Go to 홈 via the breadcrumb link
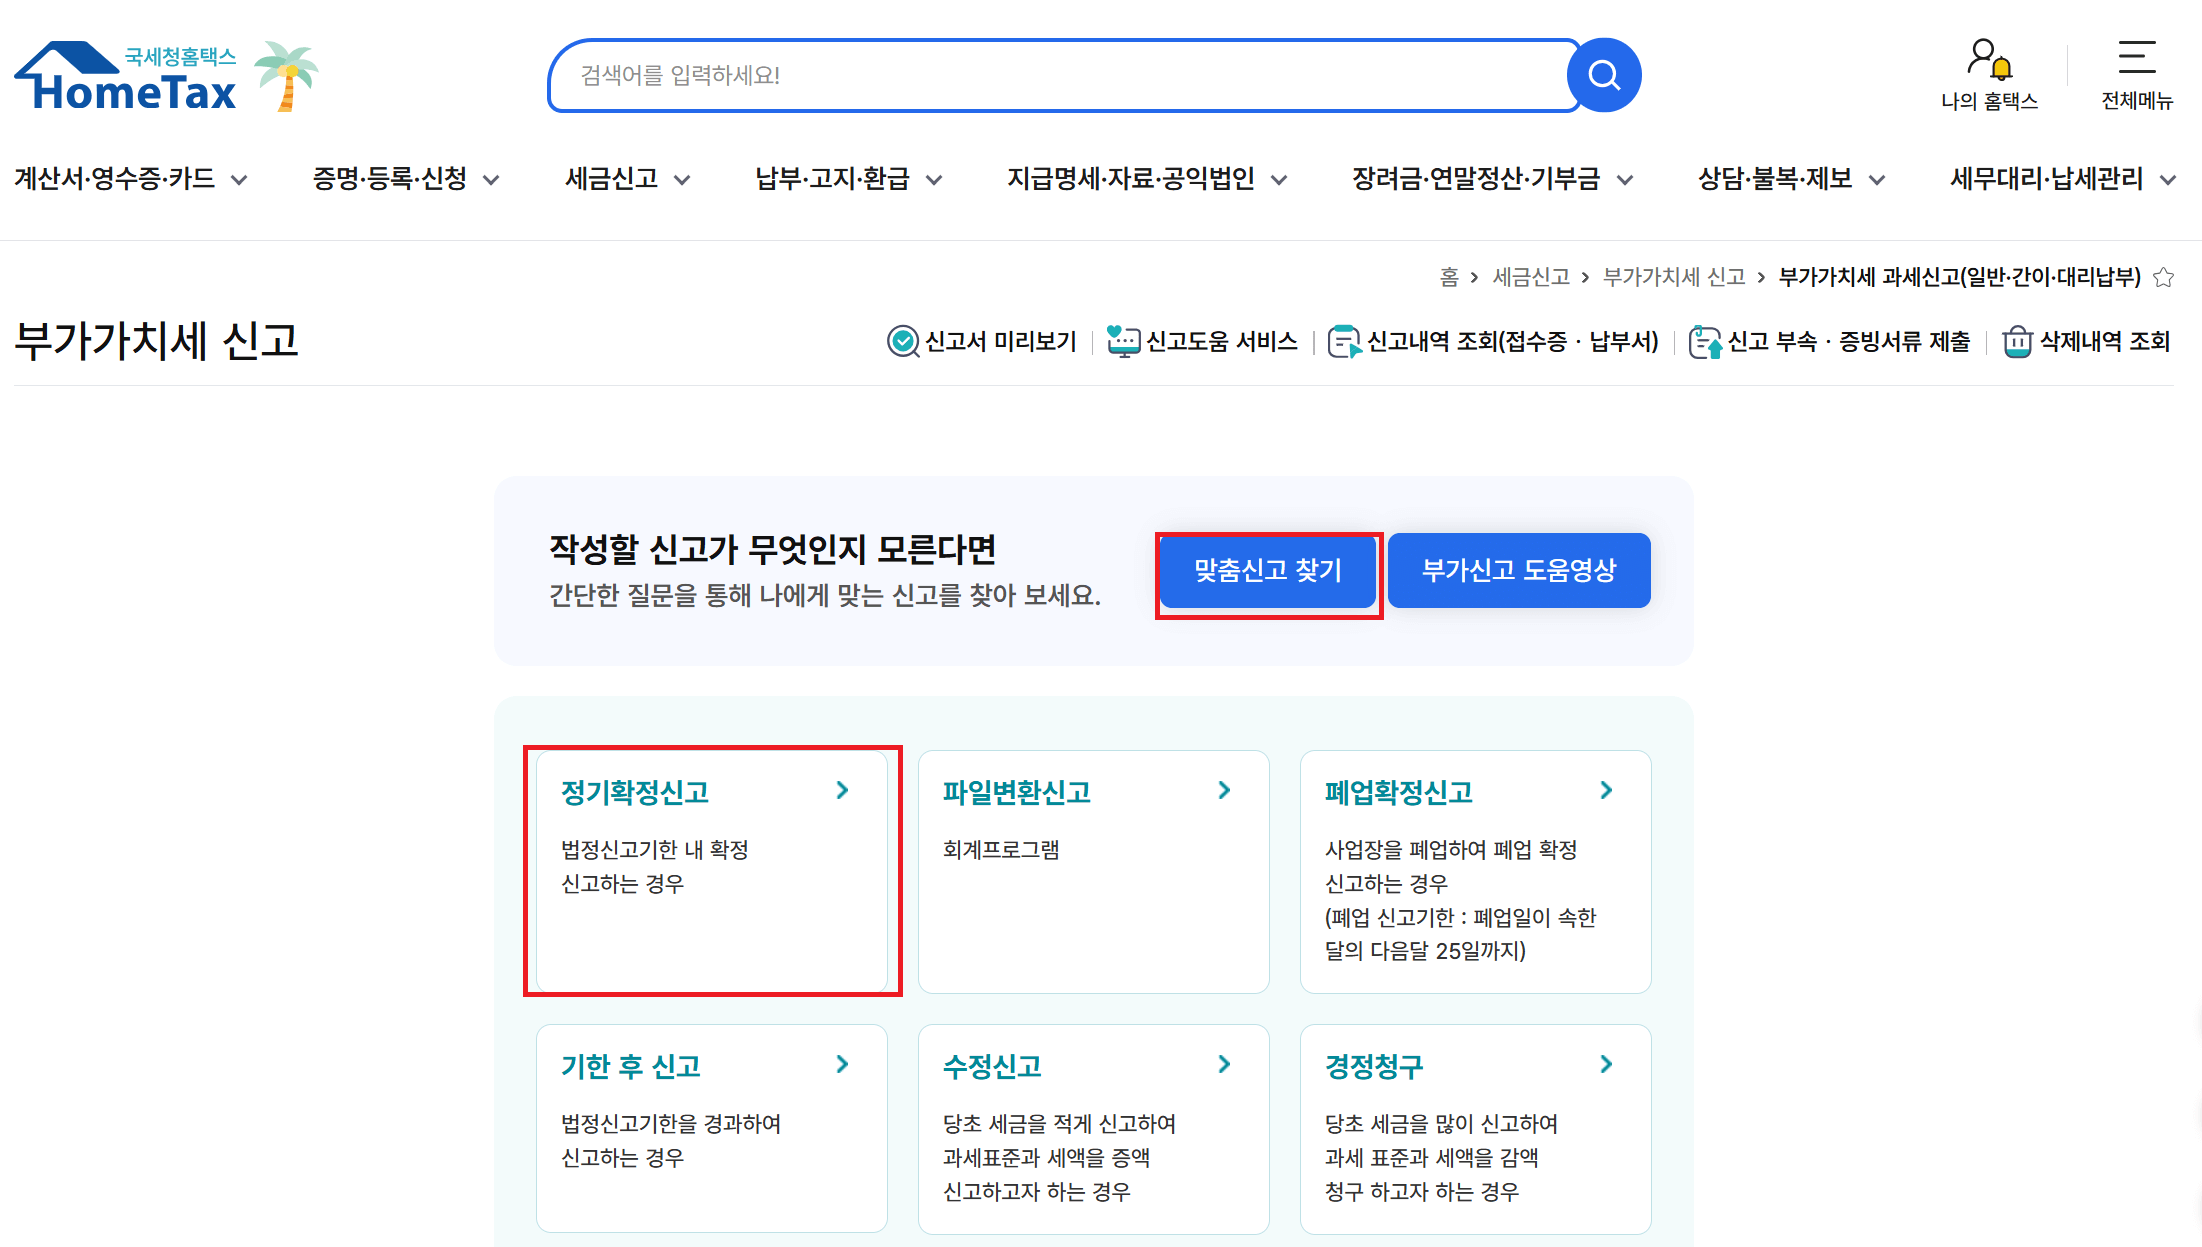 click(x=1450, y=277)
